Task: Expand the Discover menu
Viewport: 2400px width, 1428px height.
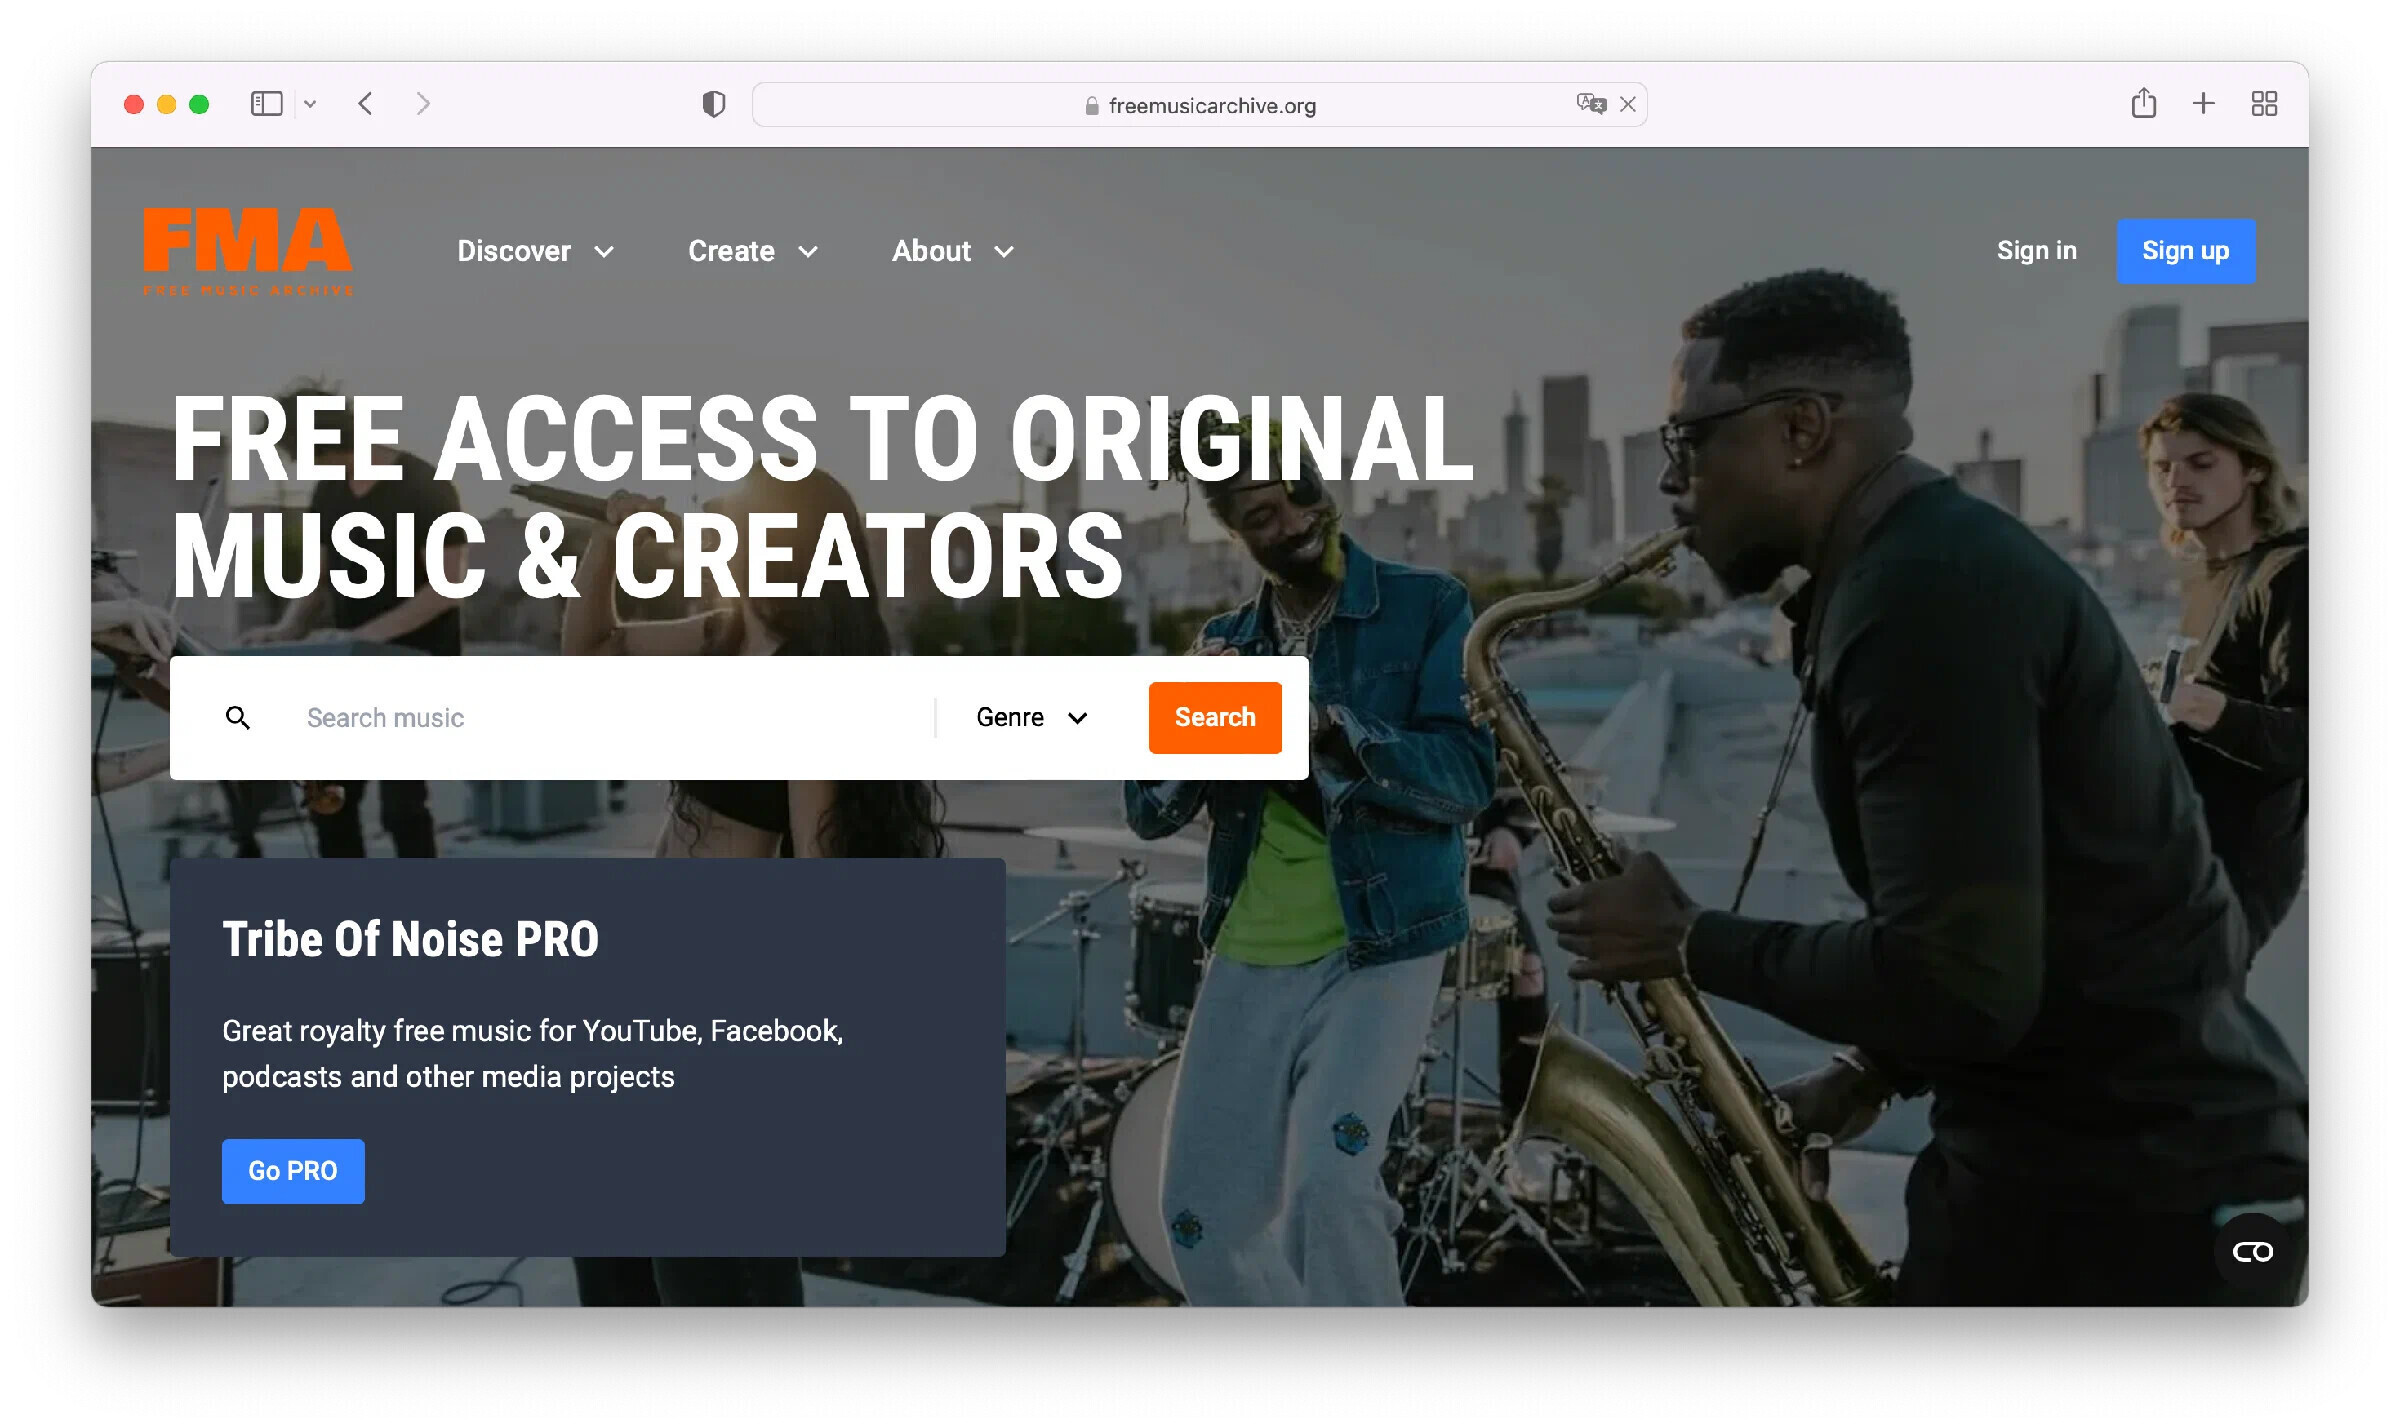Action: [535, 251]
